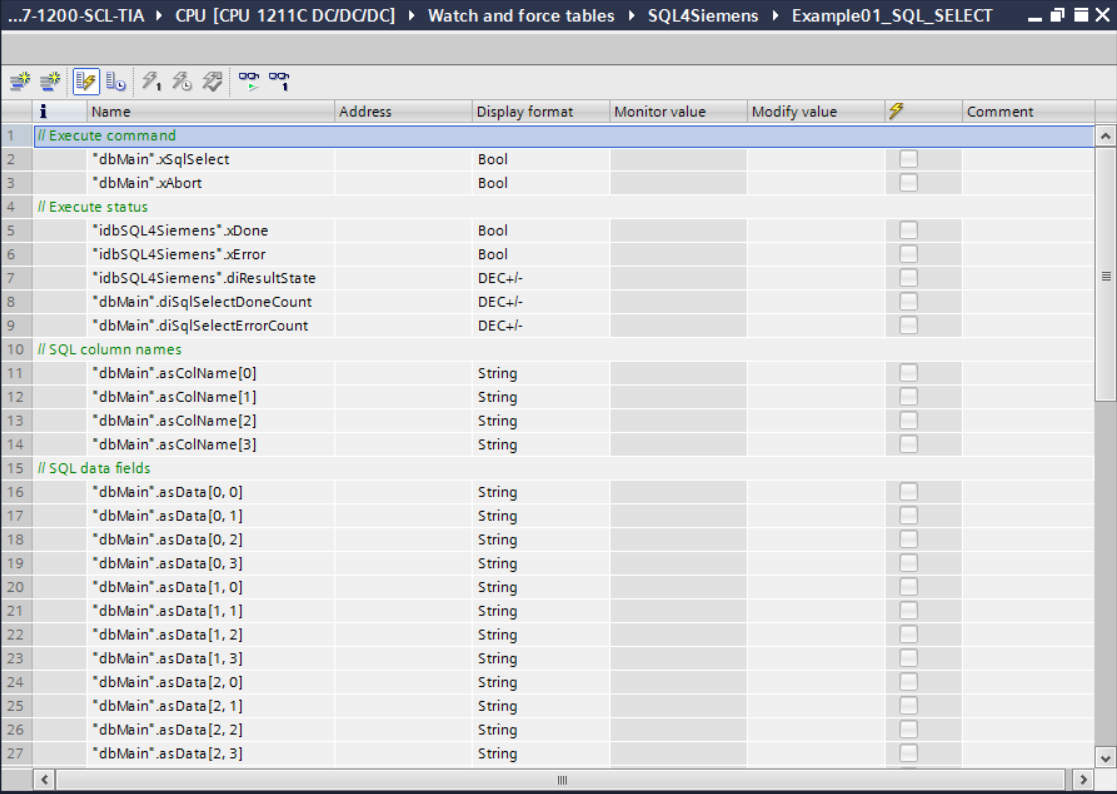
Task: Click the Monitor value column header
Action: pyautogui.click(x=678, y=111)
